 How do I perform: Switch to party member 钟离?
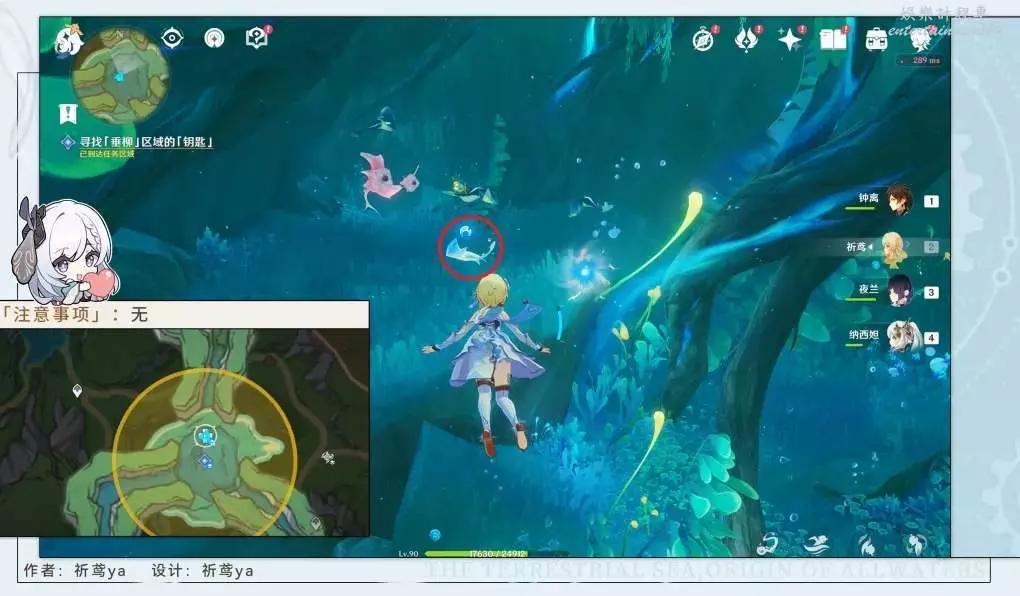(899, 201)
